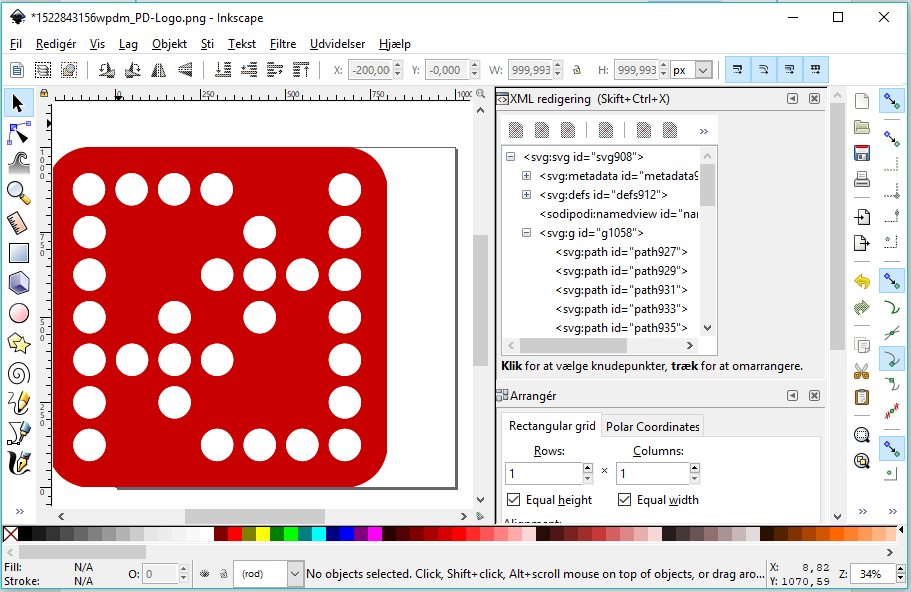
Task: Undo the last action with yellow arrow
Action: click(862, 282)
